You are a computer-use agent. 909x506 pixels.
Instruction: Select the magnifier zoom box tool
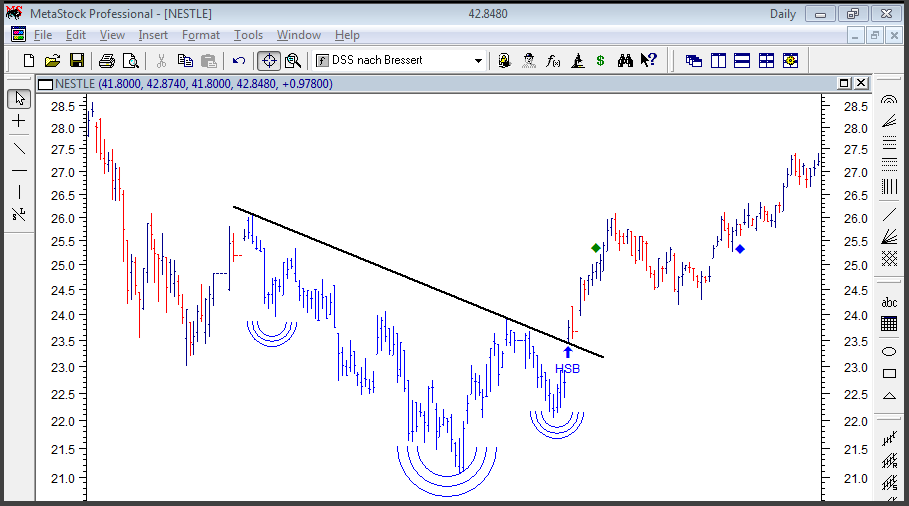pos(293,60)
